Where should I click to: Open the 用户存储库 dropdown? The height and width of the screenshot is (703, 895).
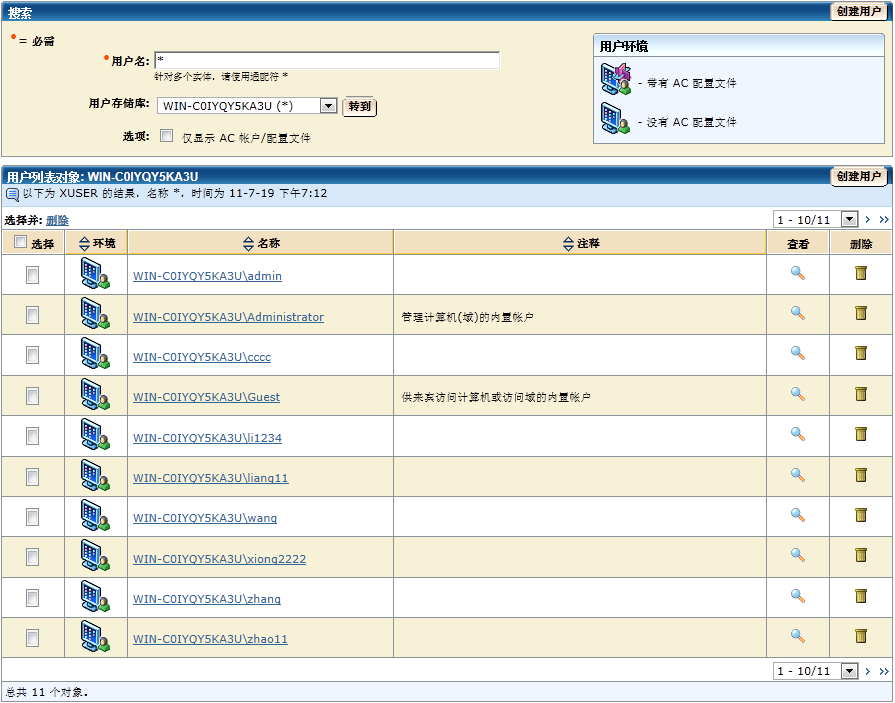click(328, 106)
